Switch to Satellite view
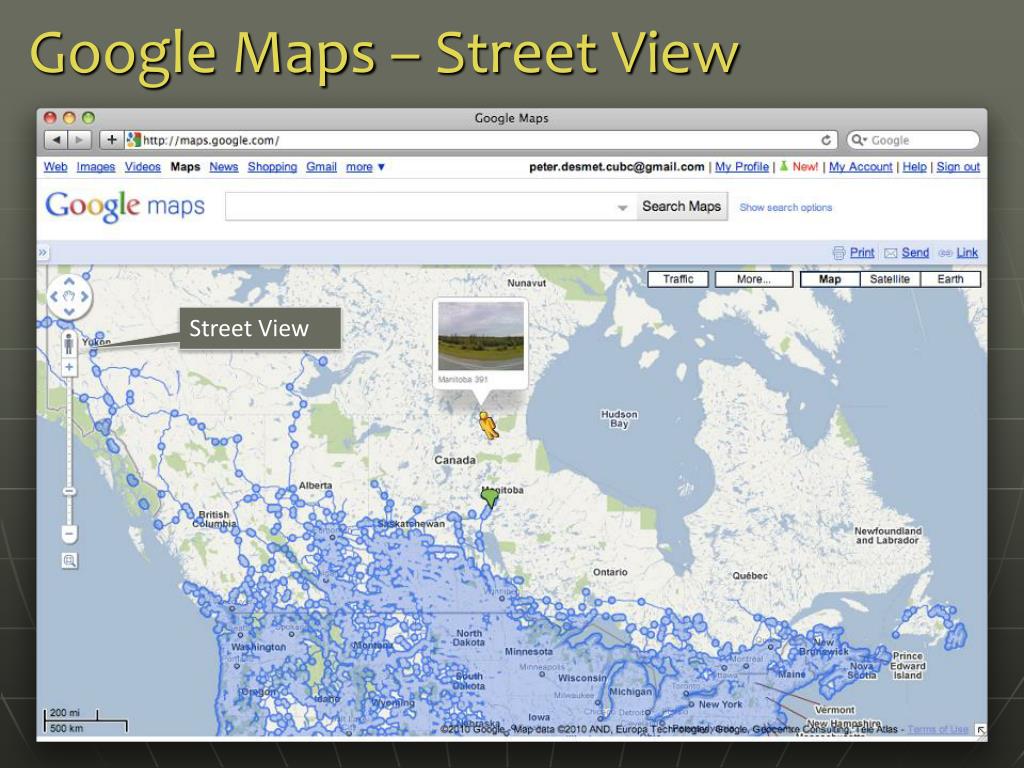This screenshot has width=1024, height=768. pos(889,279)
